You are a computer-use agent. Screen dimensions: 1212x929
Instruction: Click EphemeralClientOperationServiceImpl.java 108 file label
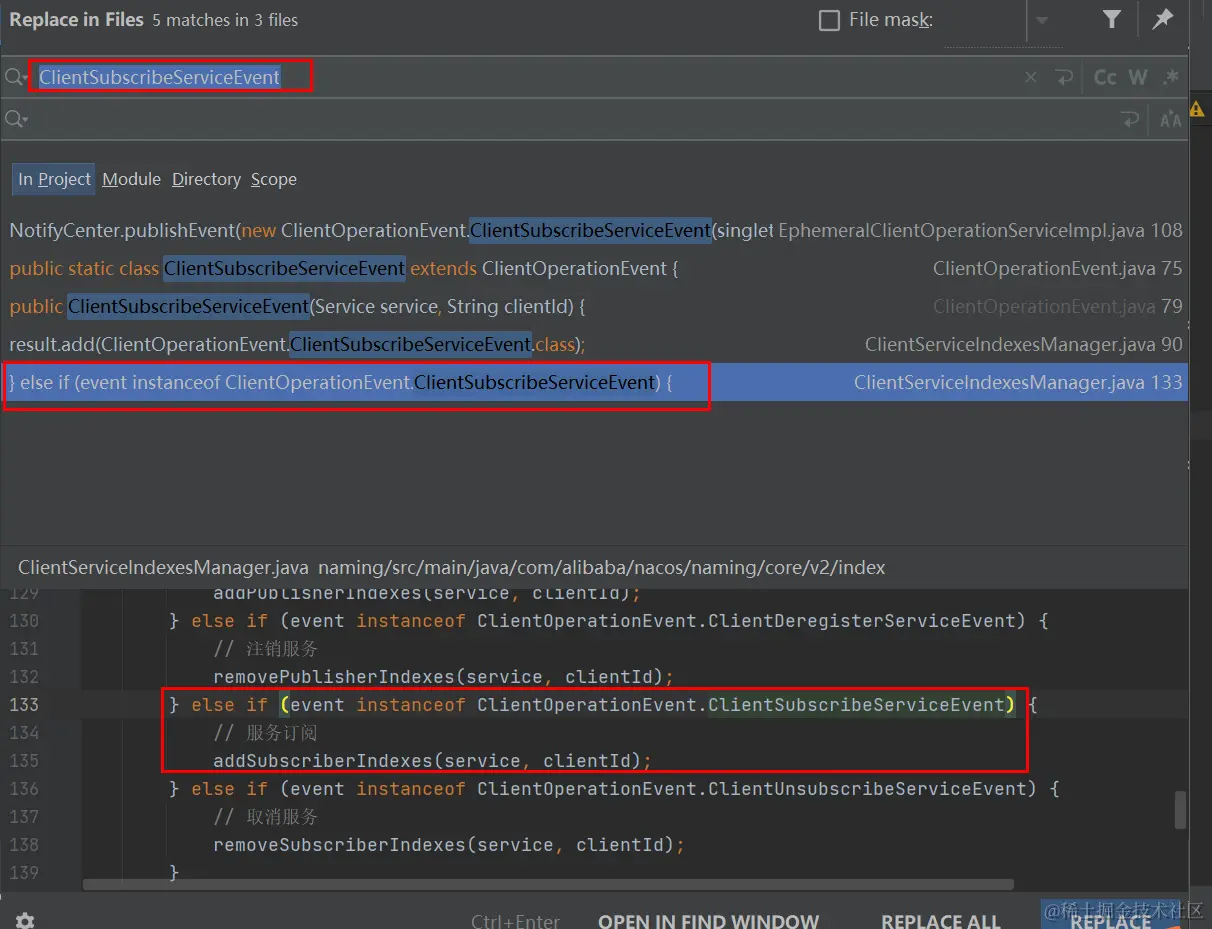pos(980,230)
